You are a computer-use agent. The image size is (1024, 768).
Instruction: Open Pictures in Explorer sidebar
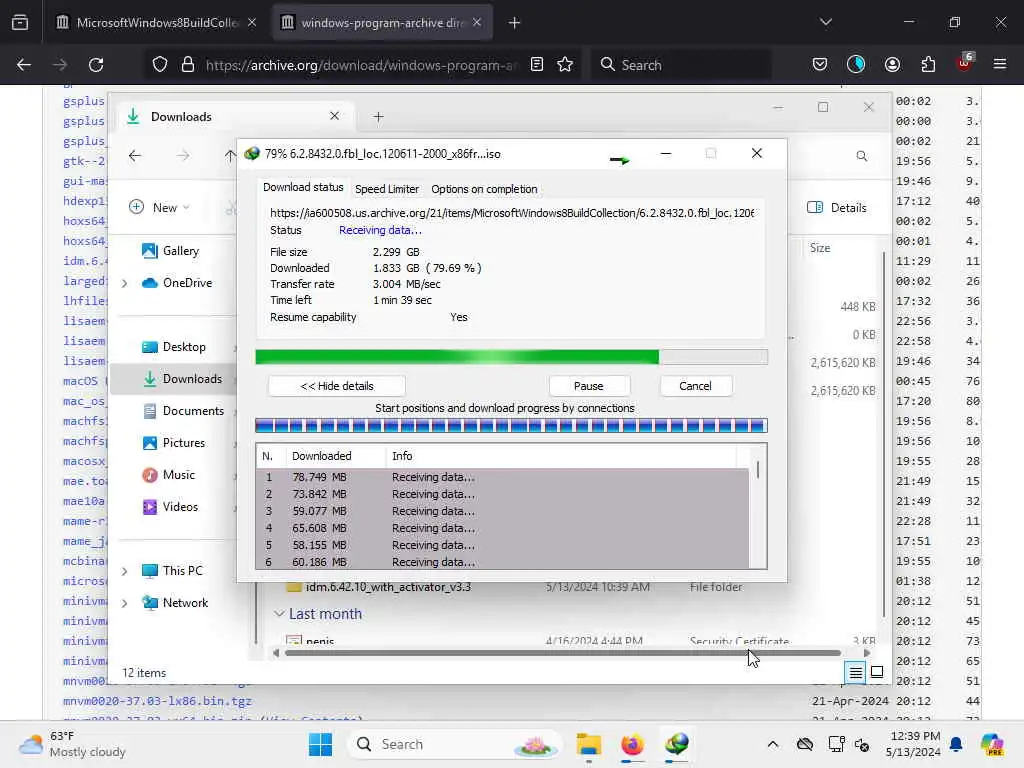click(173, 443)
